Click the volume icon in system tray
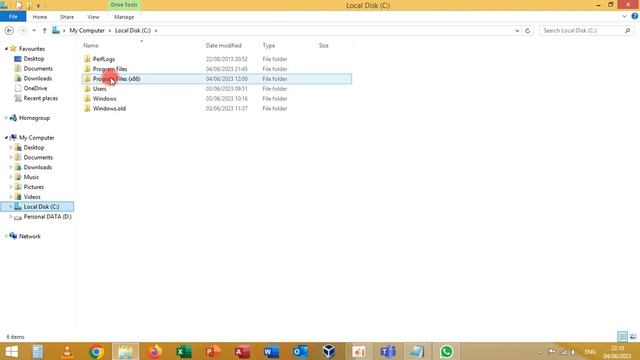The width and height of the screenshot is (640, 360). point(573,352)
